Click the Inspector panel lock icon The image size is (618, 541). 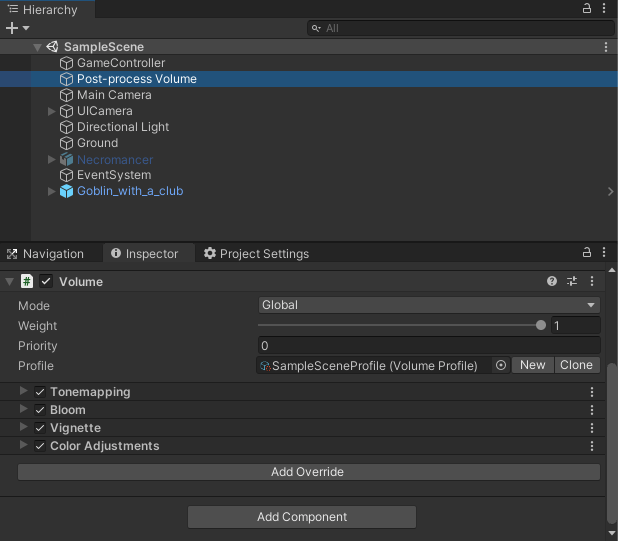pos(587,254)
